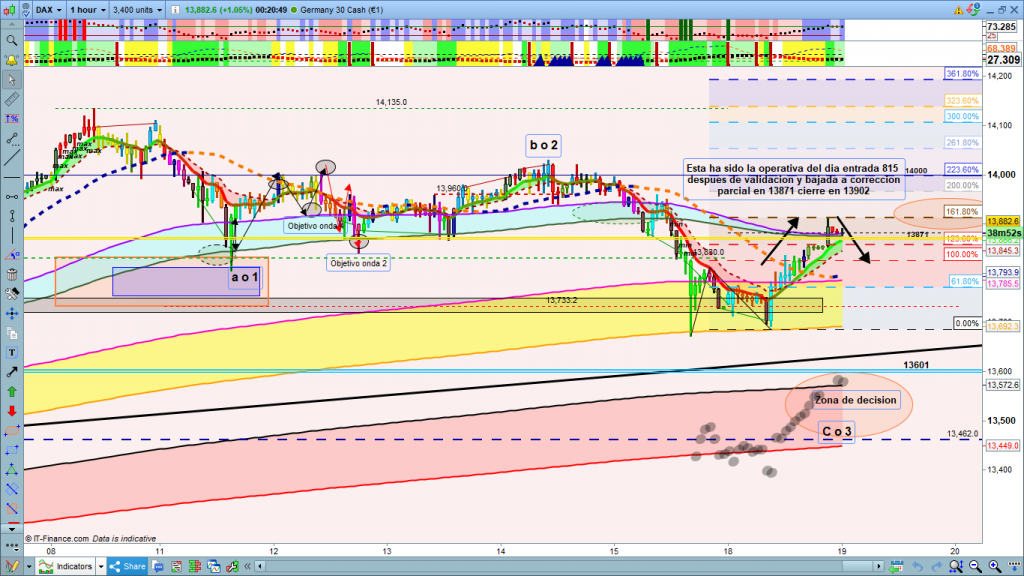
Task: Click the 13,882.6 current price label
Action: [1001, 221]
